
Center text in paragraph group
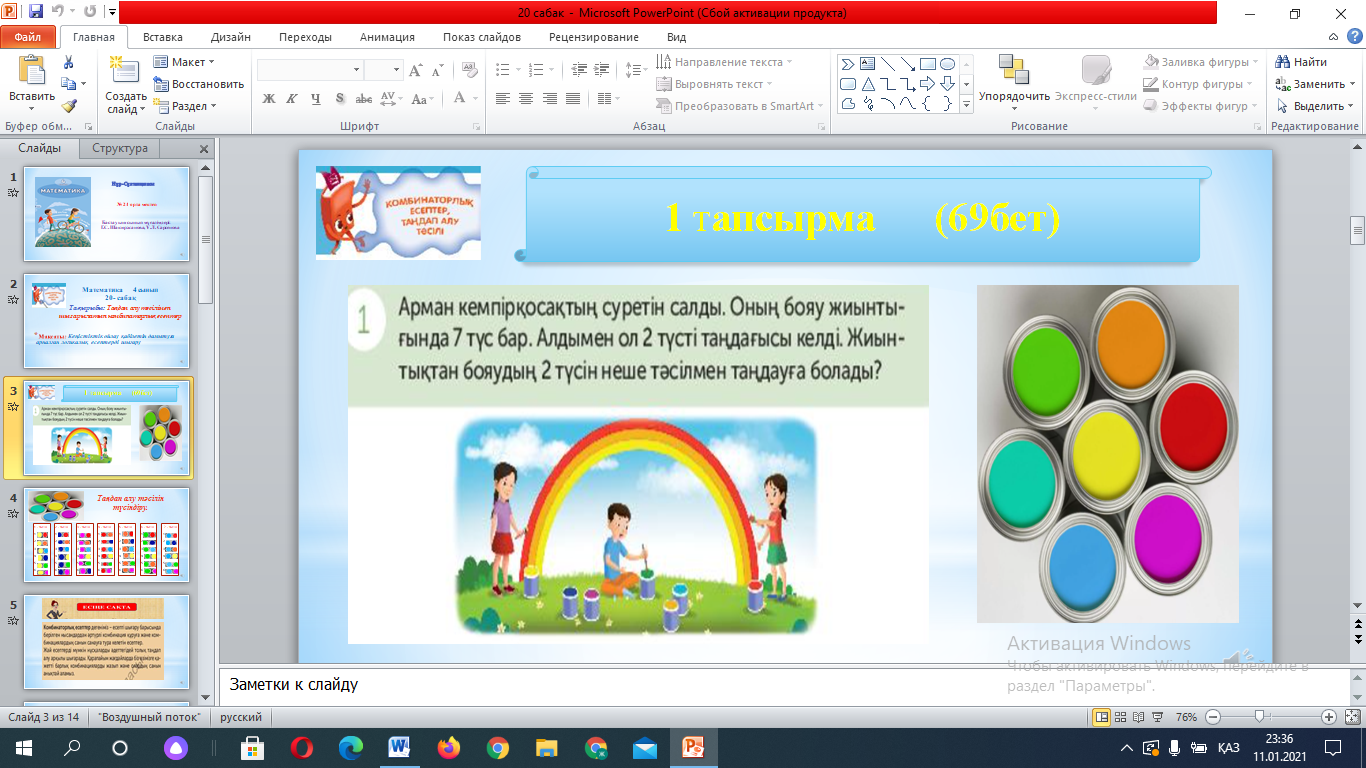(x=527, y=98)
